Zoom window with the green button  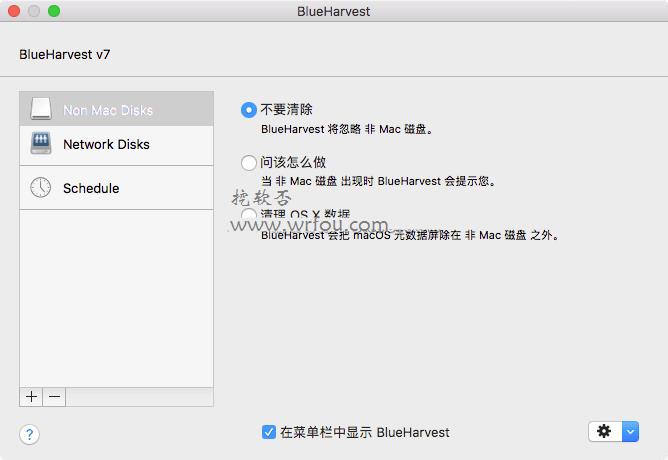(x=54, y=11)
